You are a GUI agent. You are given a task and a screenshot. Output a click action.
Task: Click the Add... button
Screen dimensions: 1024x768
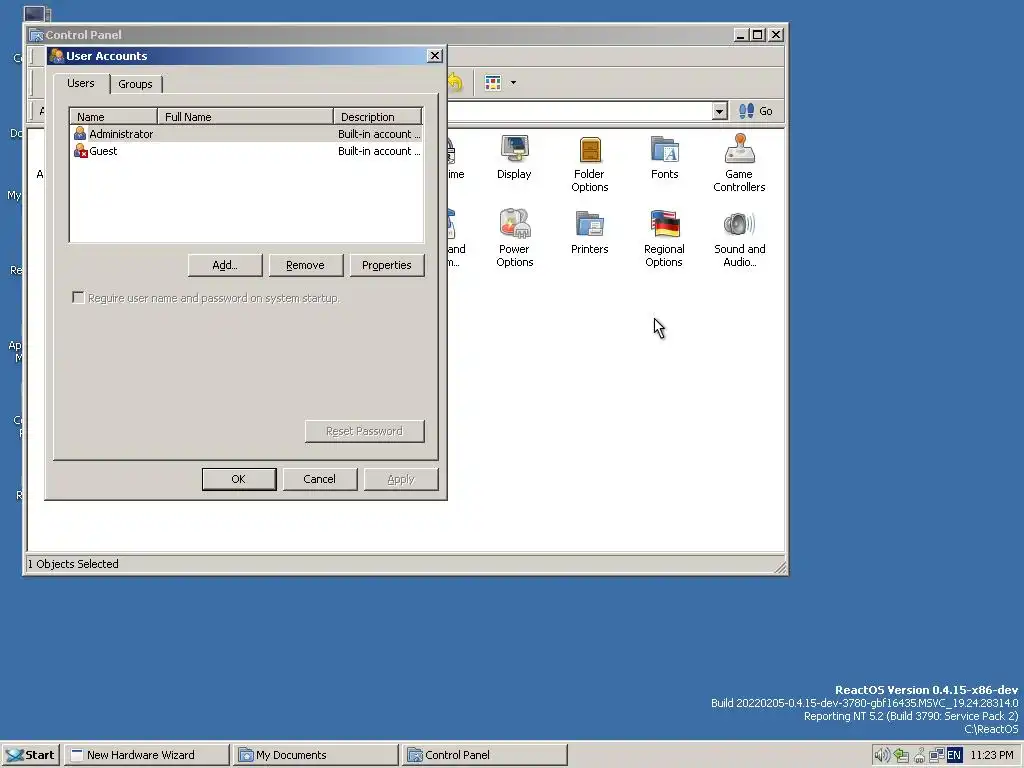click(x=225, y=265)
